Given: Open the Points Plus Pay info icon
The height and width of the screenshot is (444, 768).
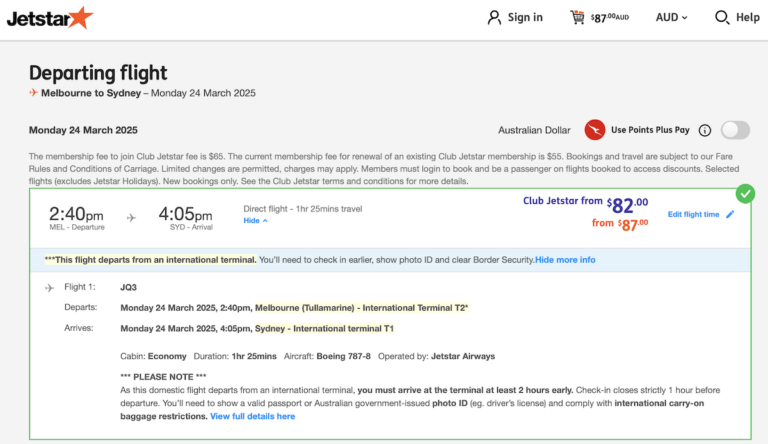Looking at the screenshot, I should coord(704,130).
